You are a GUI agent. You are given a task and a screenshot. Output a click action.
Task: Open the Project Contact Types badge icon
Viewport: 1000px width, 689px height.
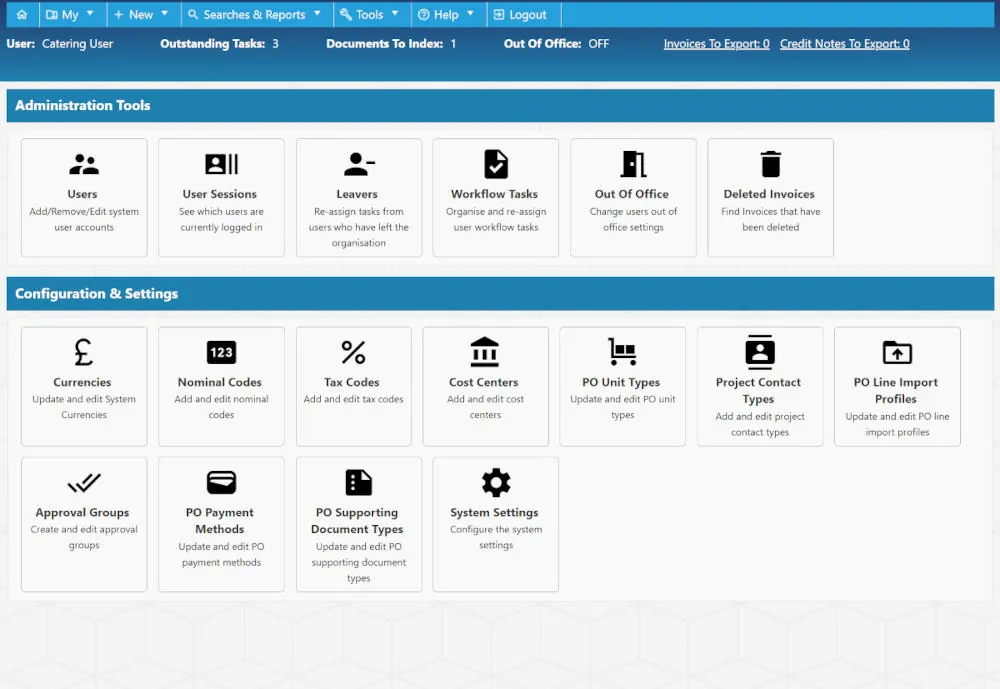(x=760, y=352)
